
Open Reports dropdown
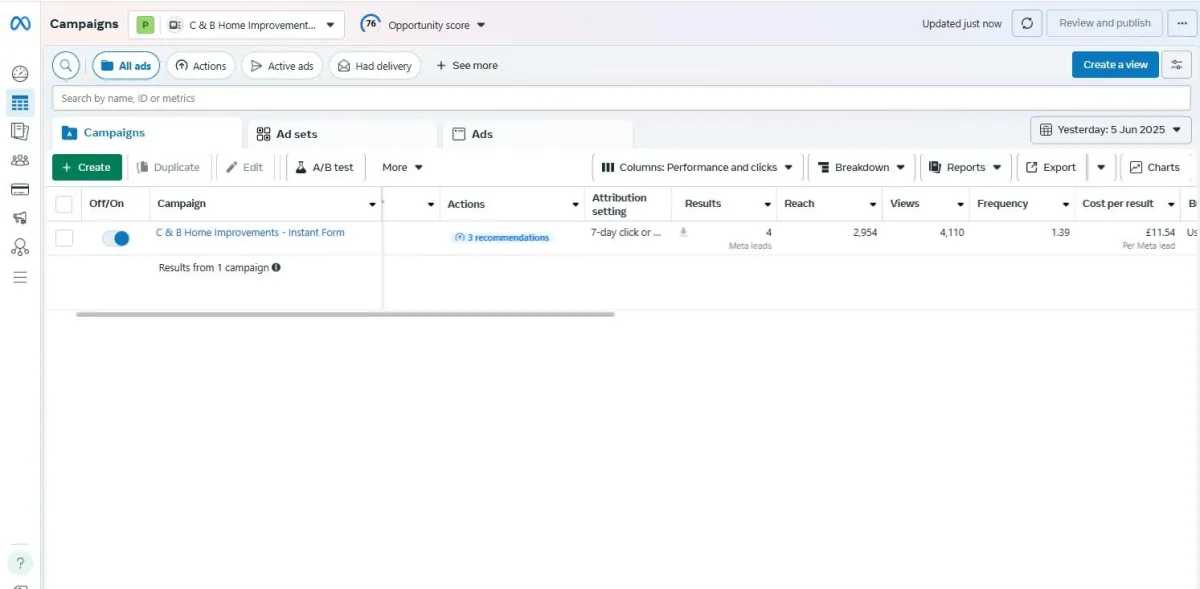click(x=966, y=167)
